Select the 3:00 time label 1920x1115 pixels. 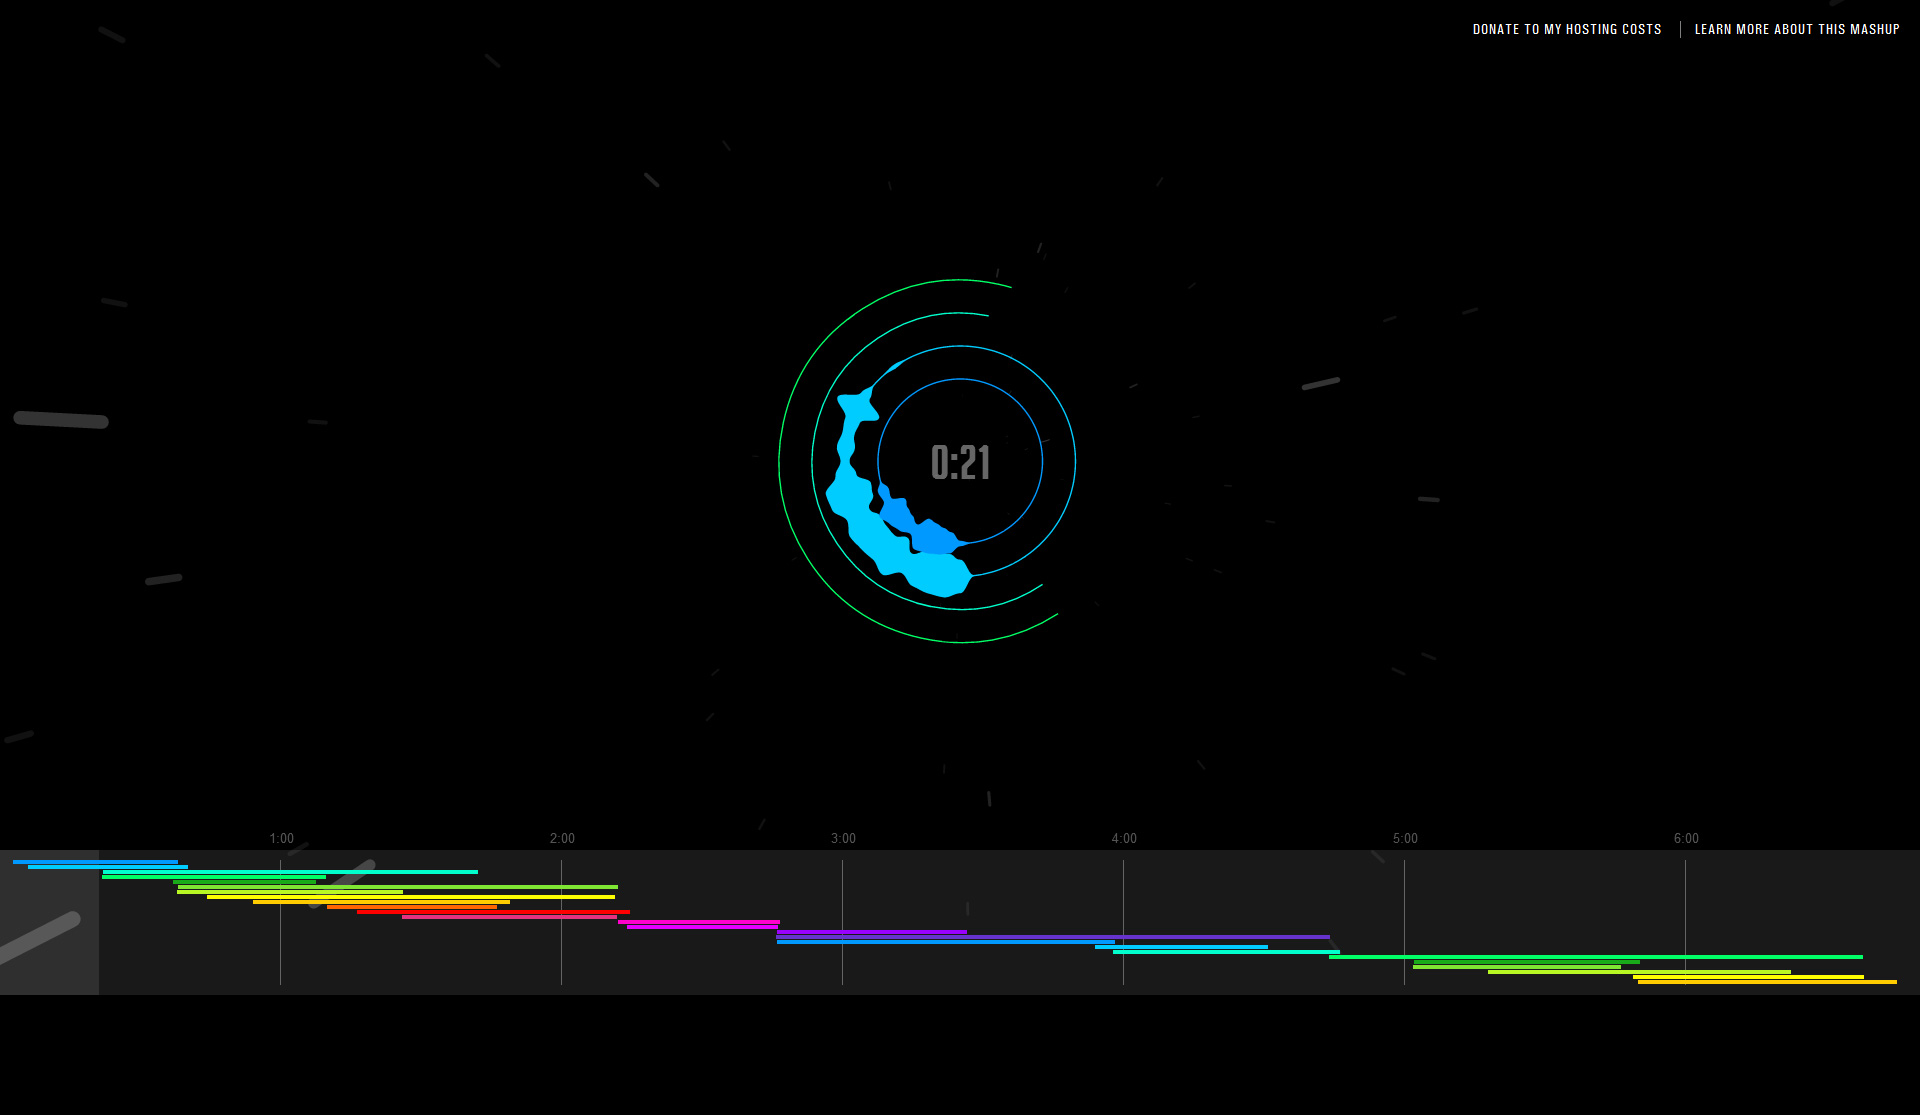coord(843,838)
